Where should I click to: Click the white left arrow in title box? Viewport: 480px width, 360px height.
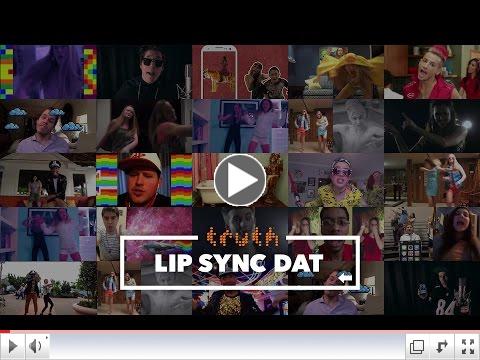point(345,277)
